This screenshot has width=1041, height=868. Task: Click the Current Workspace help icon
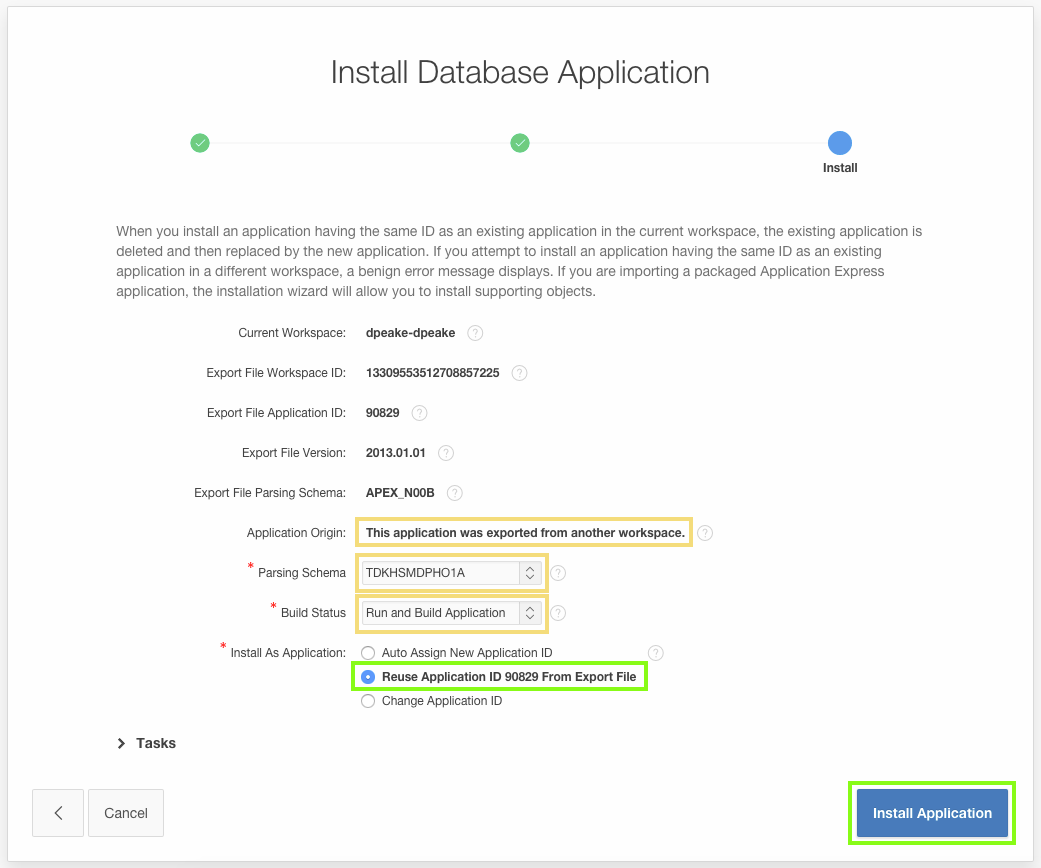coord(475,333)
